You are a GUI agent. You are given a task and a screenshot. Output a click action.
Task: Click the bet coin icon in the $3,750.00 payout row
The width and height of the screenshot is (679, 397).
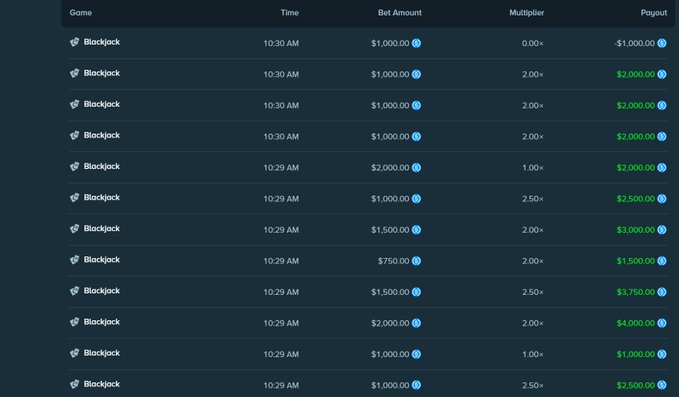(416, 292)
